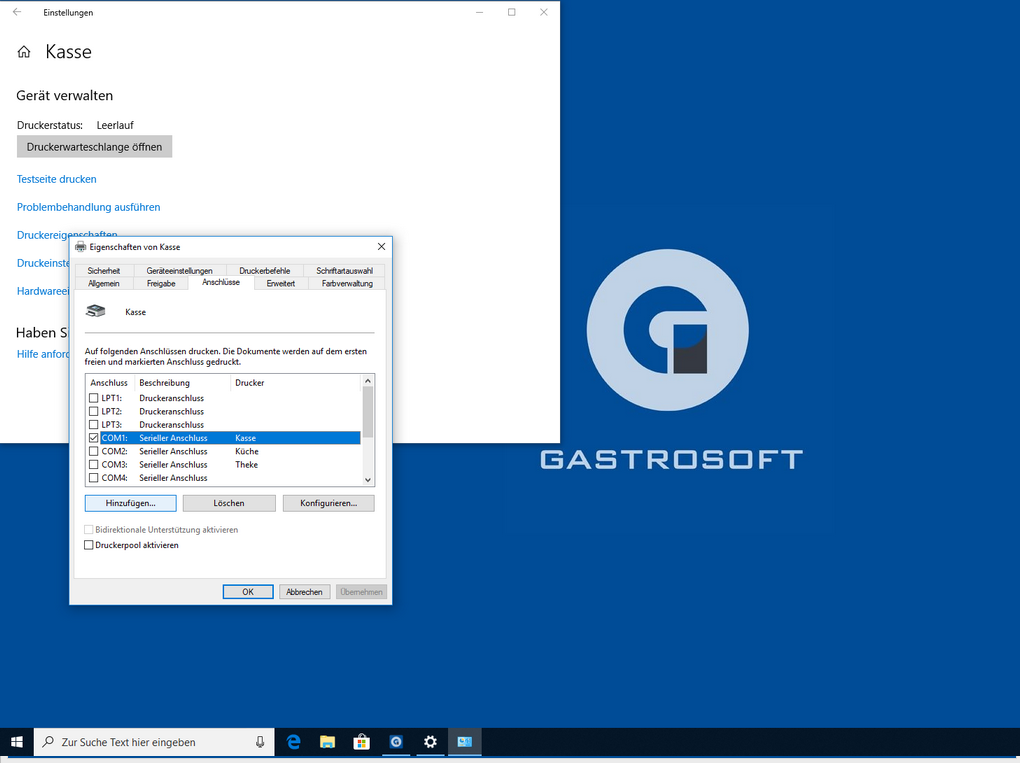Viewport: 1020px width, 763px height.
Task: Select the LPT2 Druckeranschluss description
Action: pos(172,411)
